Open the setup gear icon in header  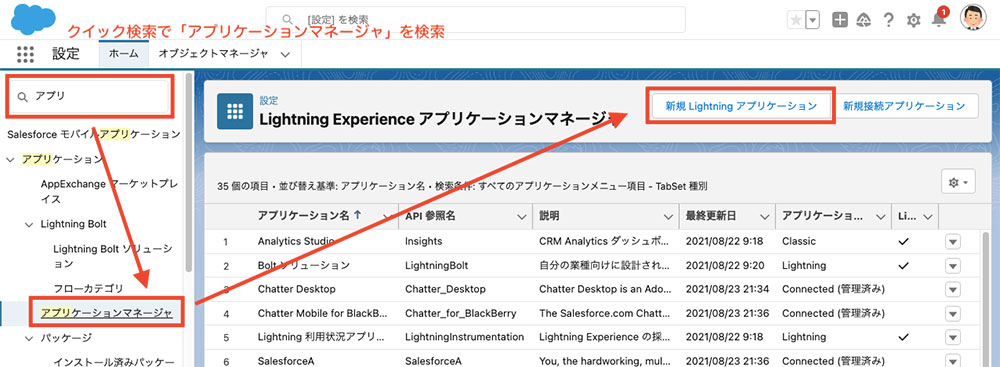[913, 20]
